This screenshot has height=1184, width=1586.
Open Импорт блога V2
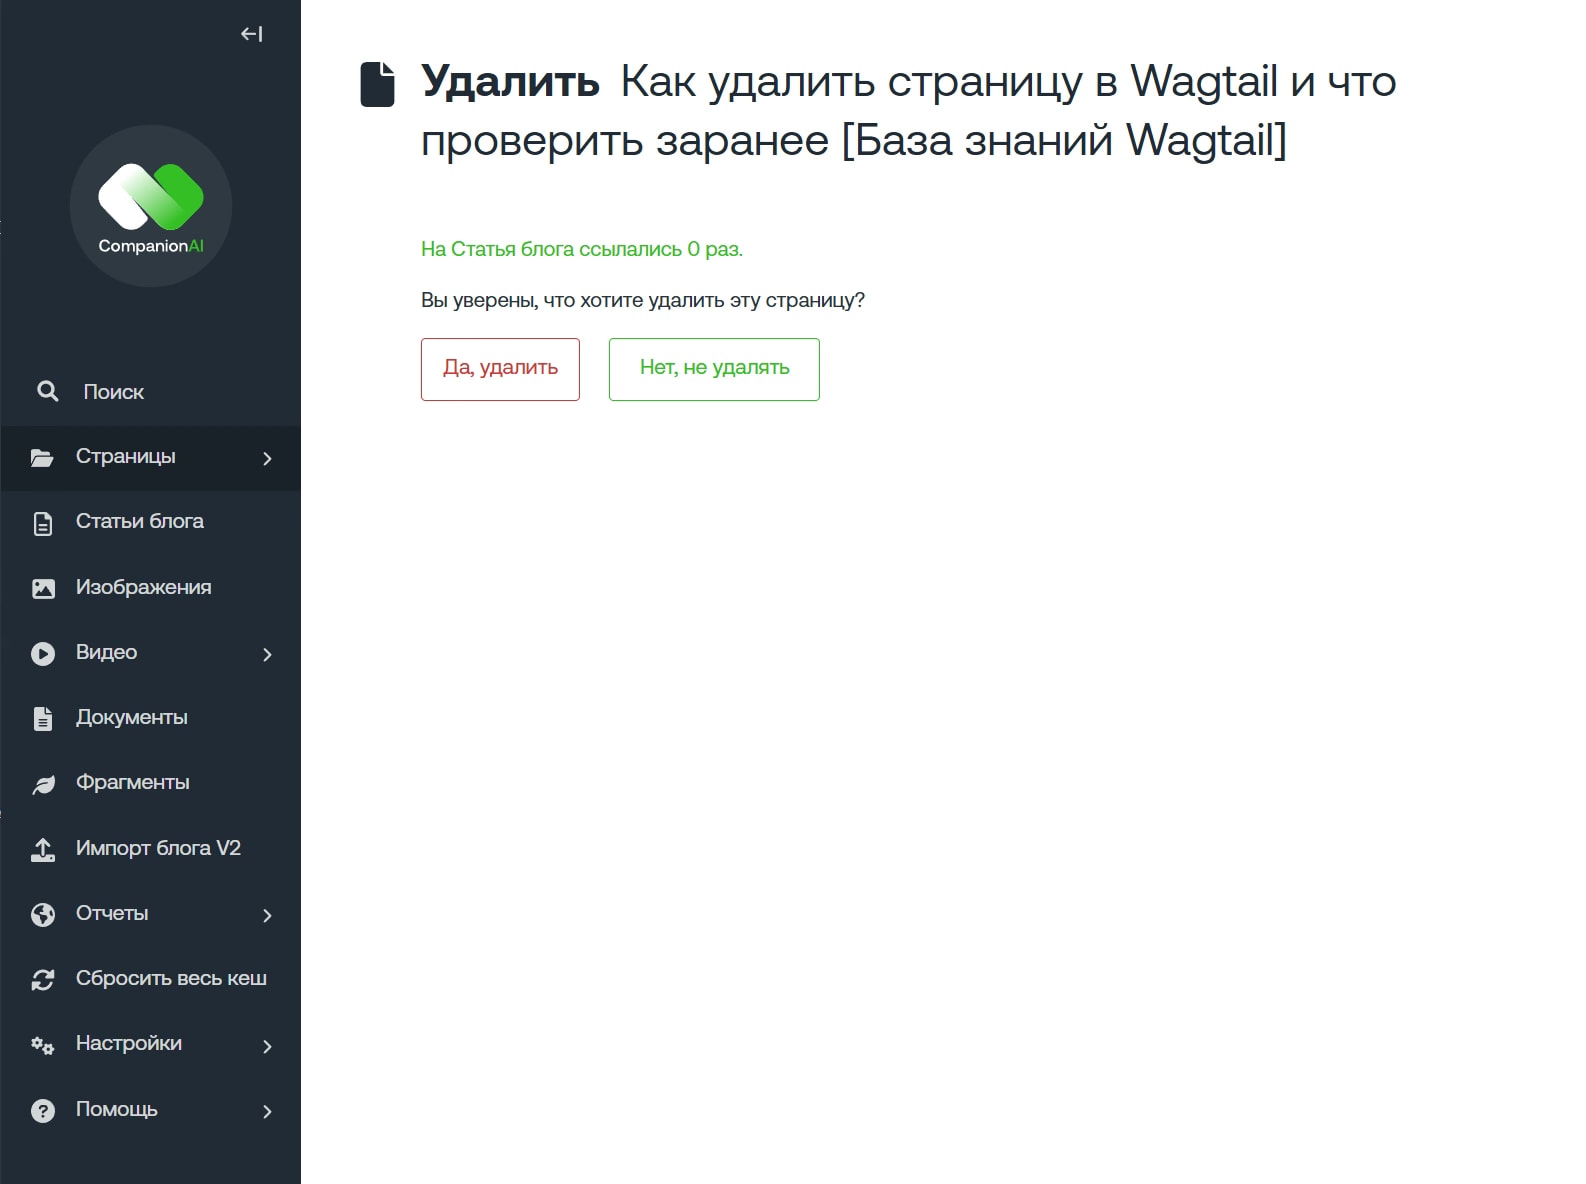[150, 849]
